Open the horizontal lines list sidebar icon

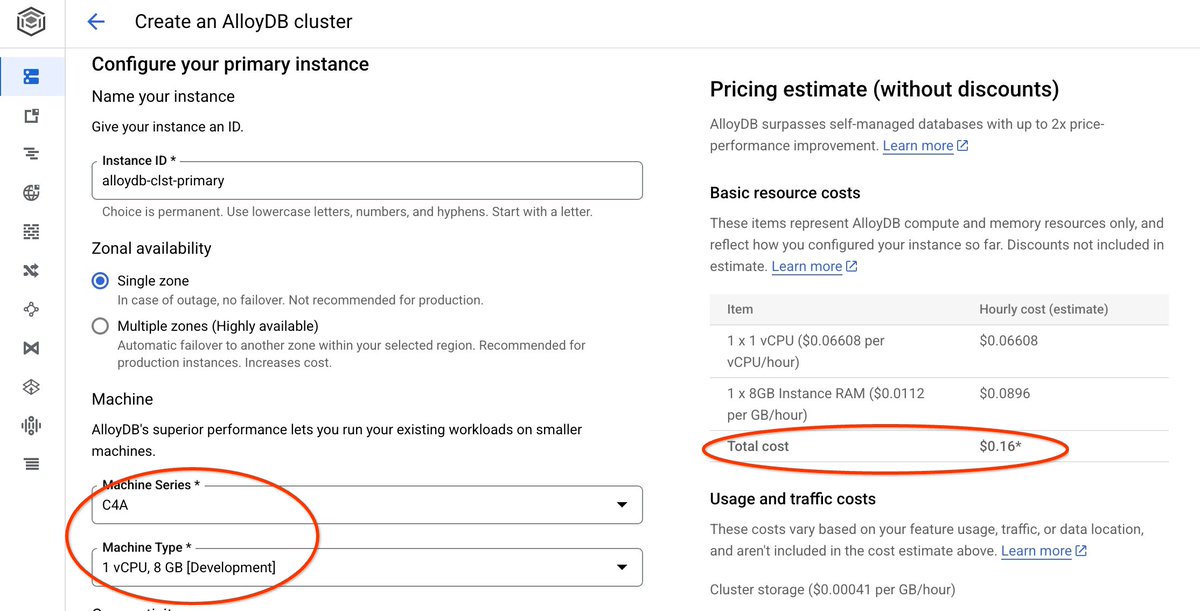click(x=32, y=464)
